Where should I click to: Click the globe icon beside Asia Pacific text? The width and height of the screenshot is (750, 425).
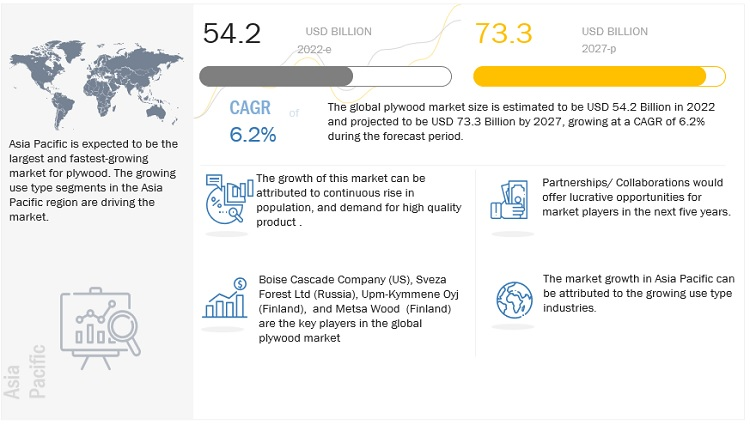514,300
